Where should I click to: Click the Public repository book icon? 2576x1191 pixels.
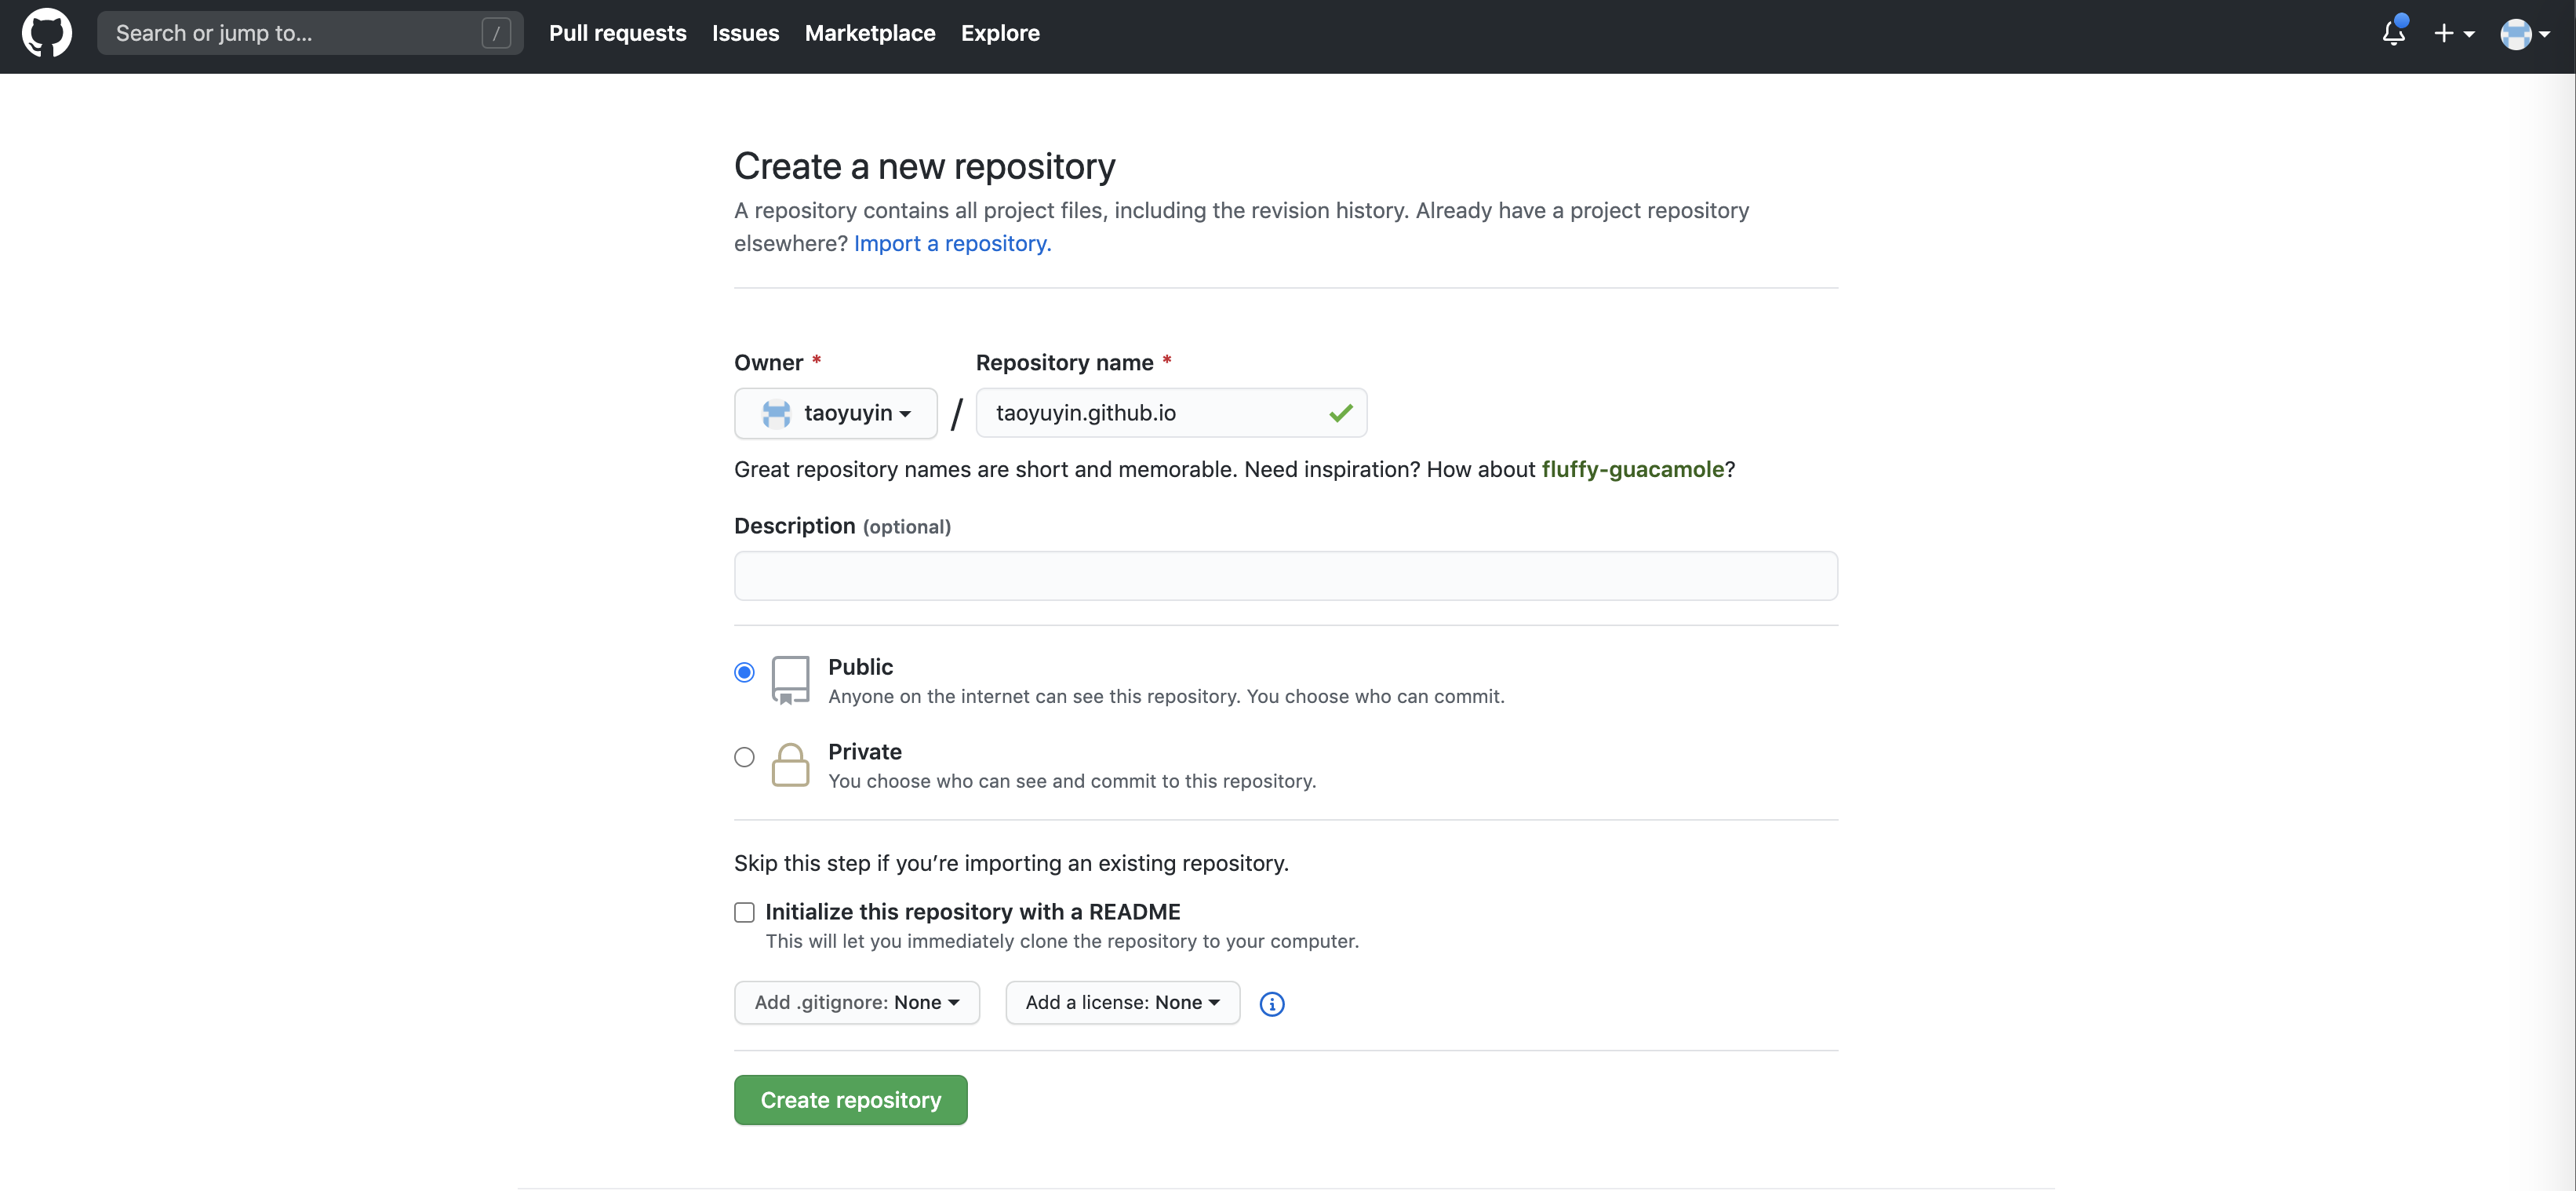pyautogui.click(x=790, y=680)
